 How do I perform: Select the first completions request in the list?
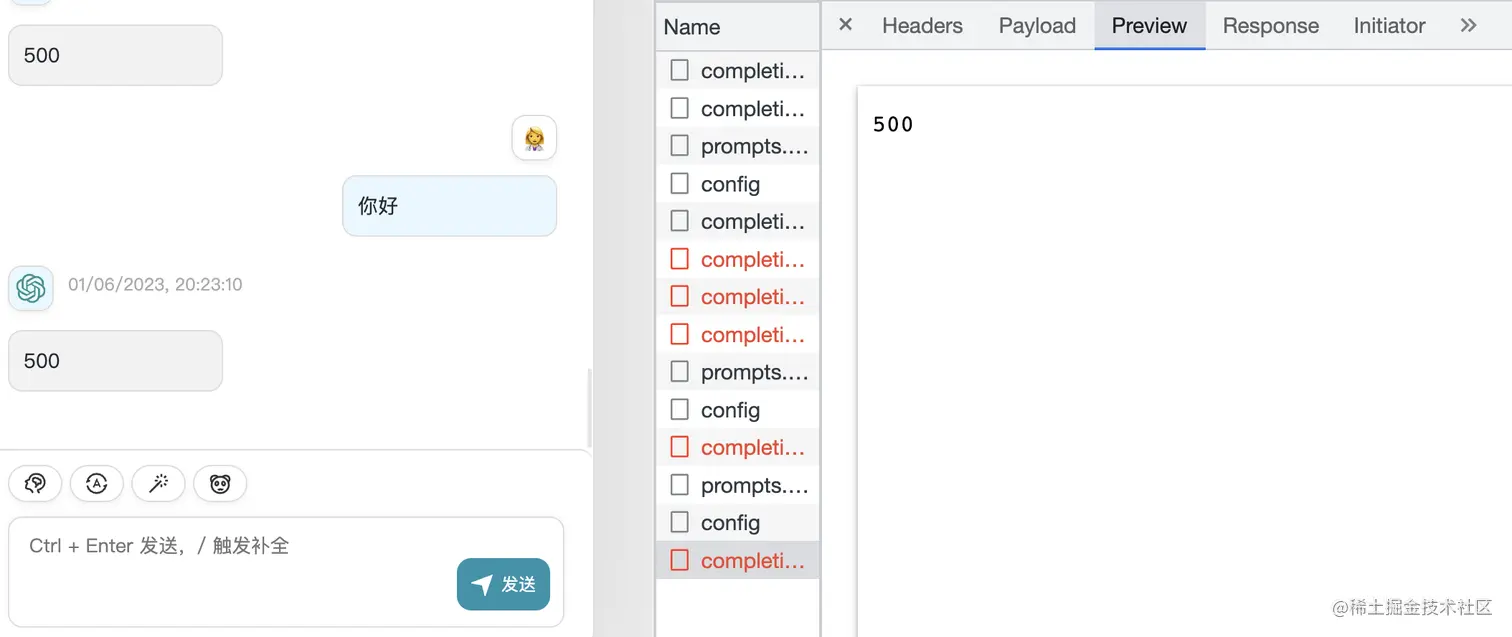(738, 71)
